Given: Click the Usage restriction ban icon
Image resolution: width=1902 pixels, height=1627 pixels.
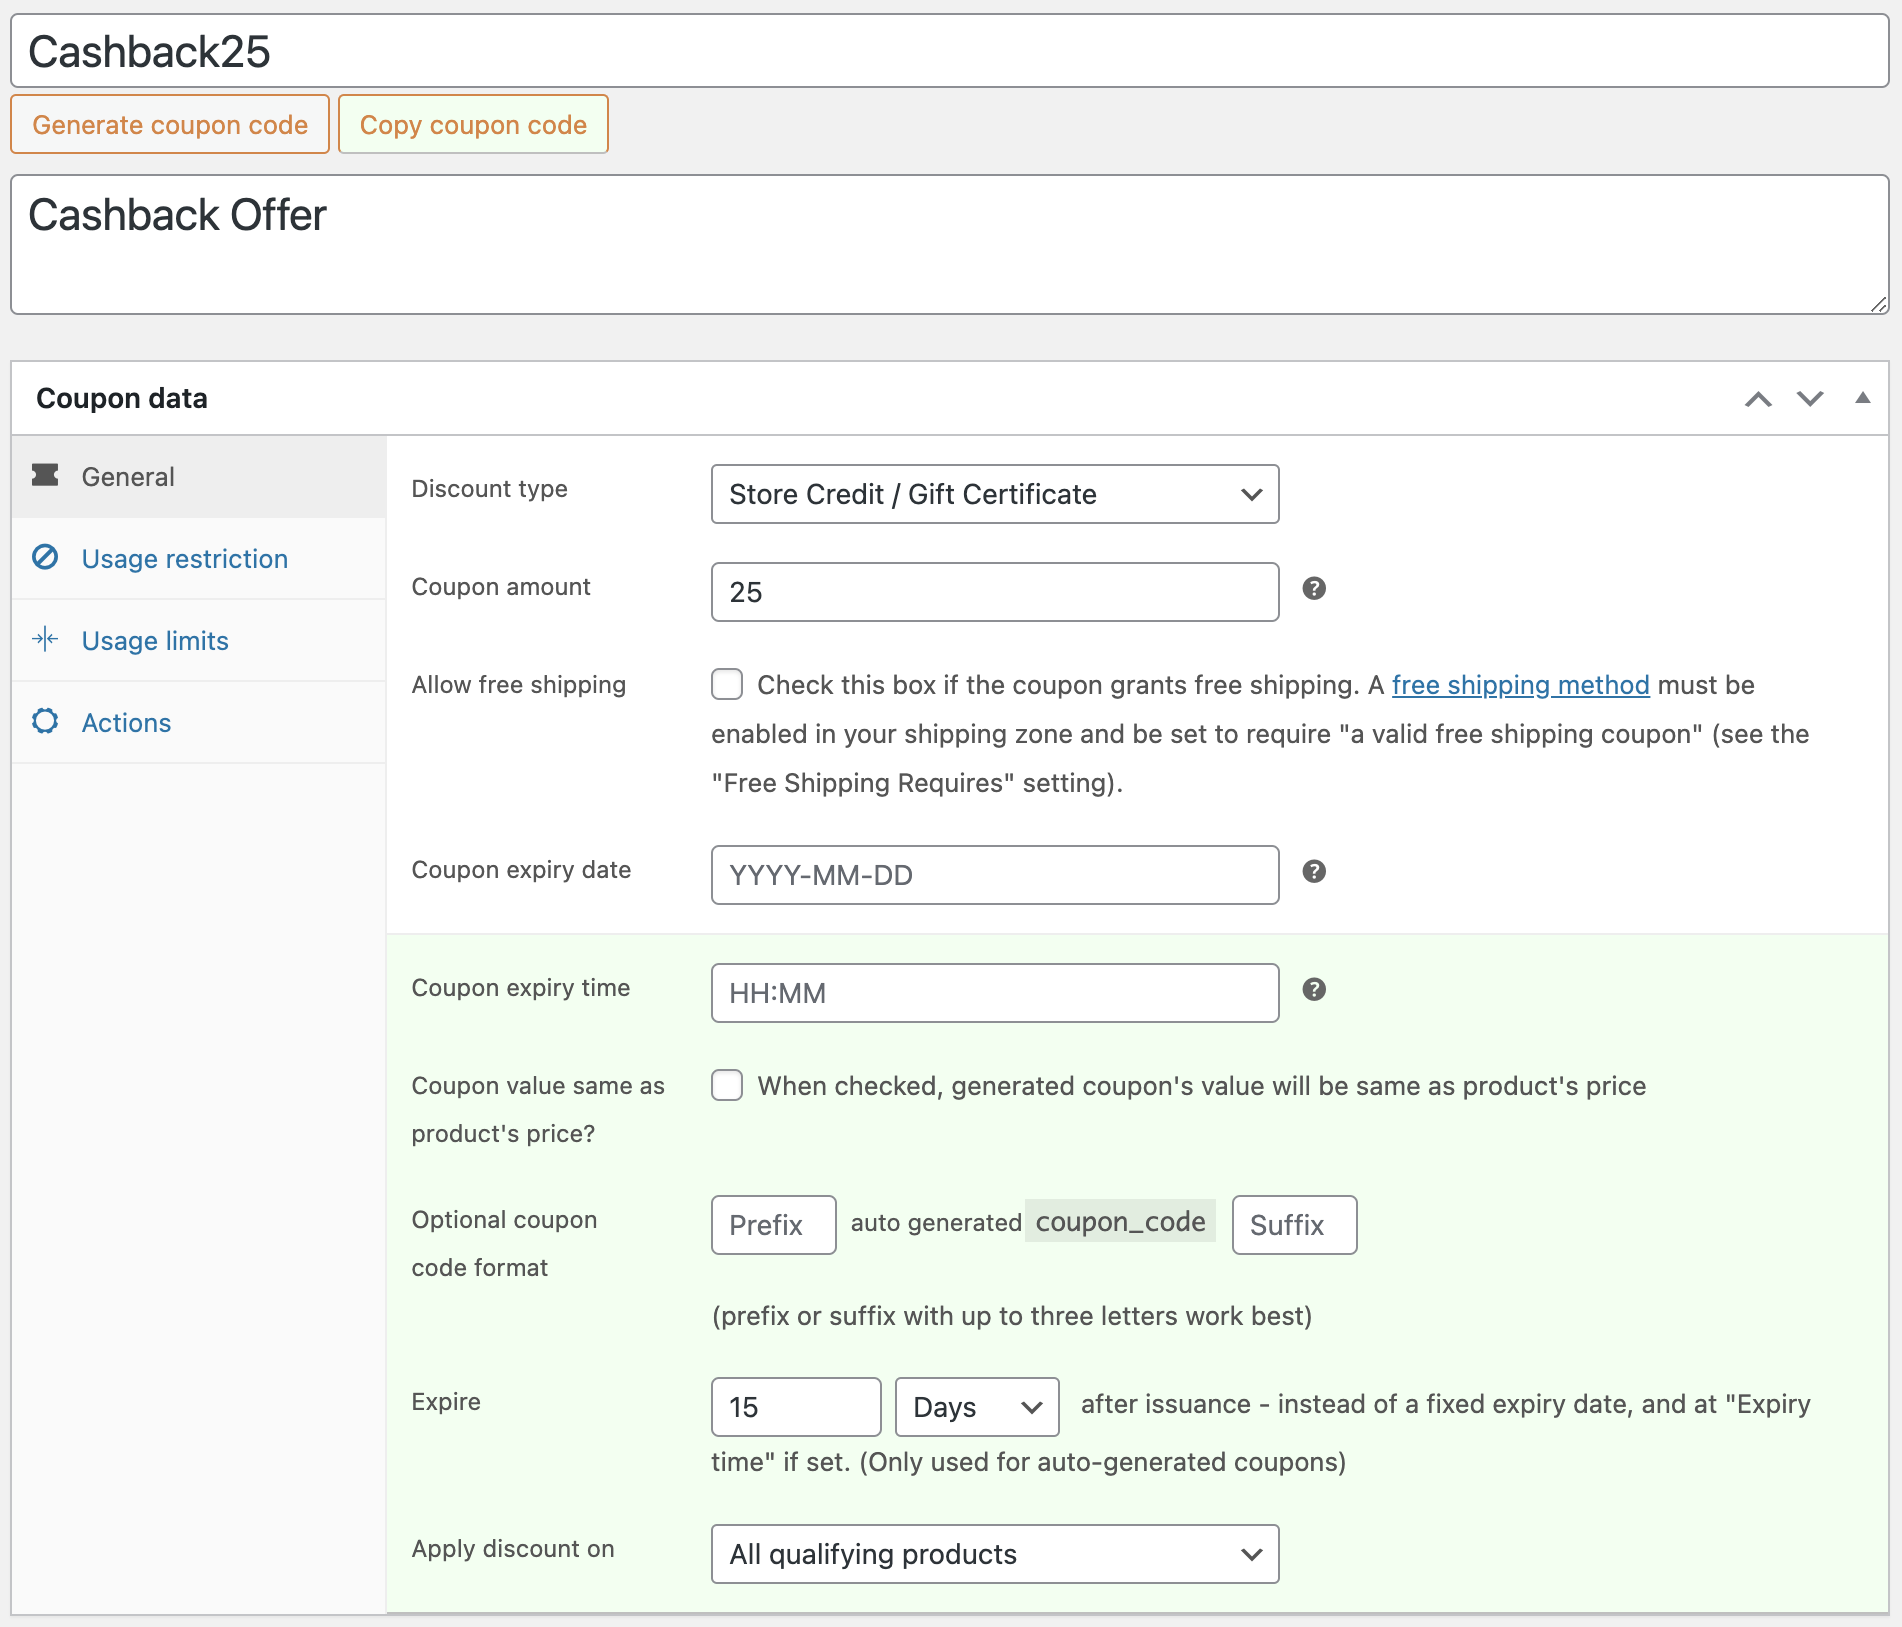Looking at the screenshot, I should click(x=45, y=557).
